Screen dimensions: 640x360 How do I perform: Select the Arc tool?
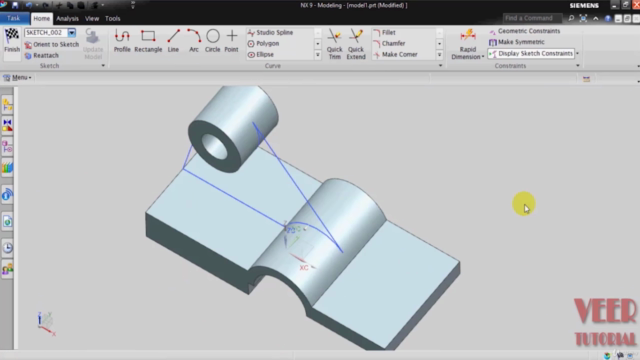[194, 41]
